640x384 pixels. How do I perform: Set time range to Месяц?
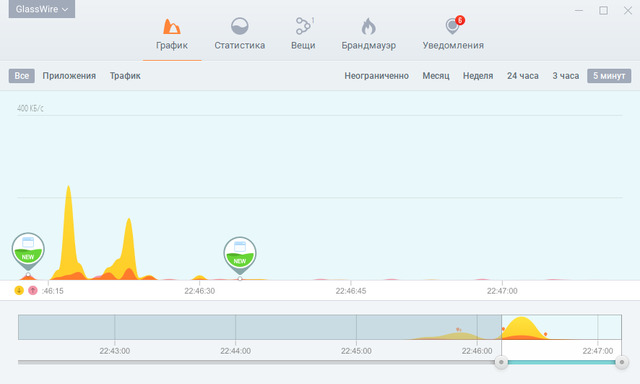tap(436, 76)
